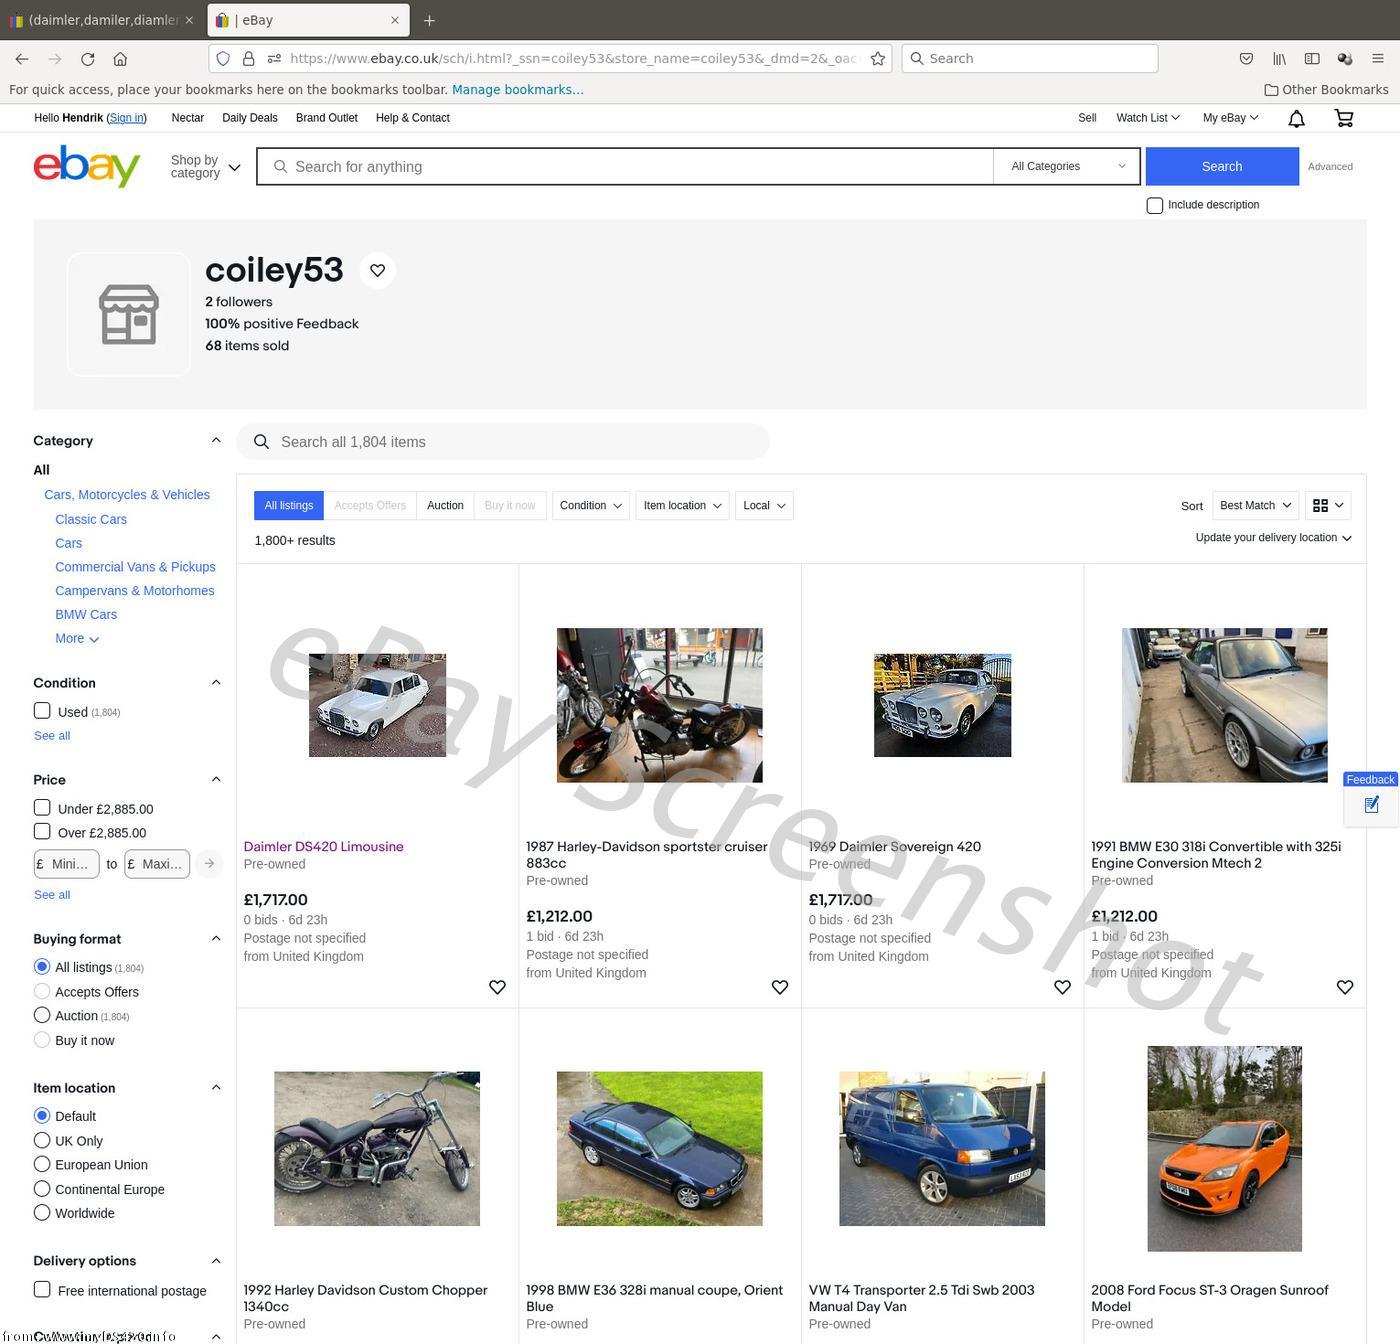Bookmark this page with star icon
Viewport: 1400px width, 1344px height.
point(877,59)
